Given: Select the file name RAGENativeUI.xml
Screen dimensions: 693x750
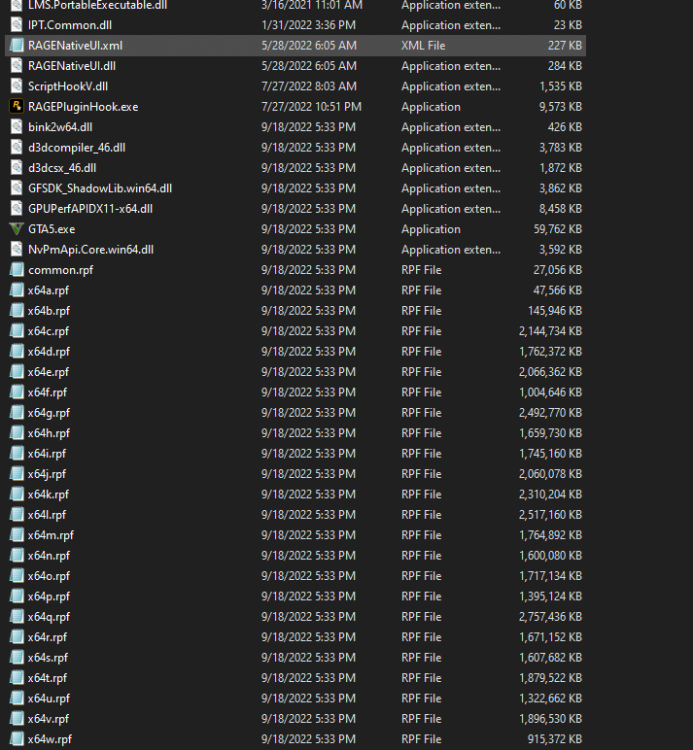Looking at the screenshot, I should (x=75, y=45).
